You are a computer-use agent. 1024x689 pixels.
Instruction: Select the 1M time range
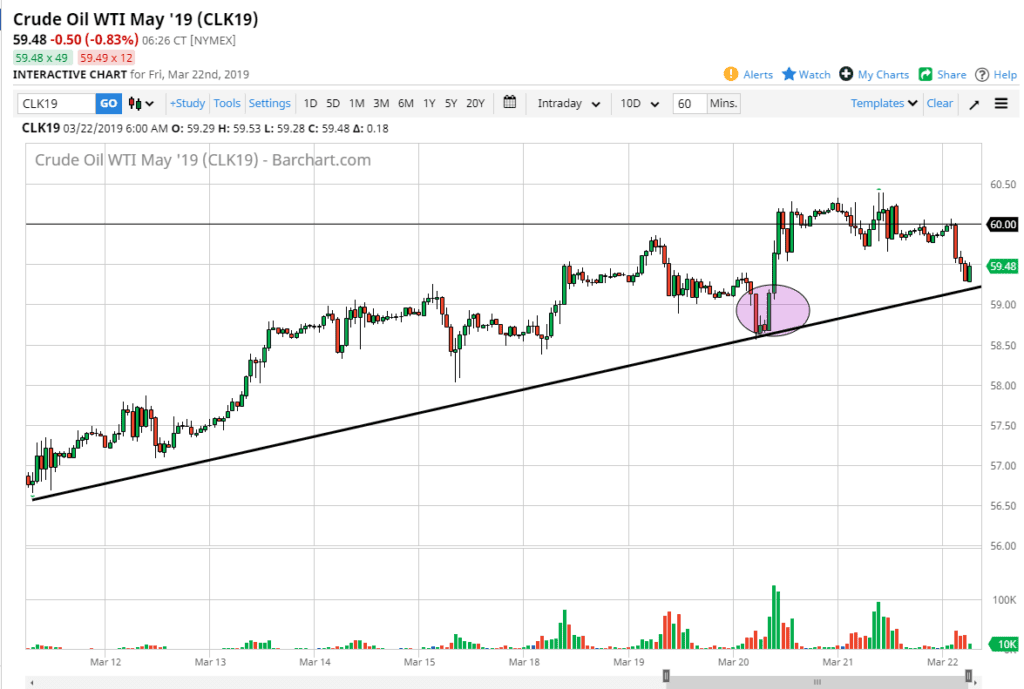356,104
